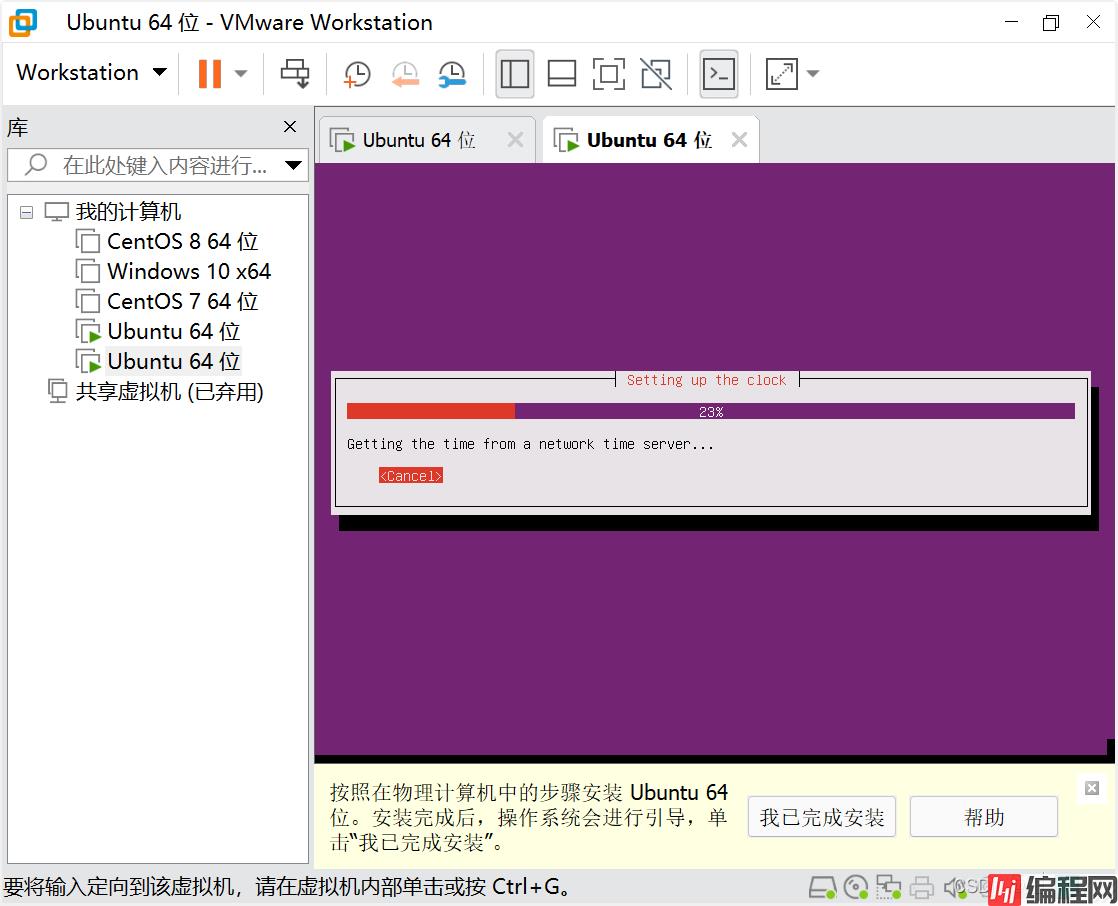Switch to Unity mode icon
Image resolution: width=1118 pixels, height=906 pixels.
click(x=656, y=73)
